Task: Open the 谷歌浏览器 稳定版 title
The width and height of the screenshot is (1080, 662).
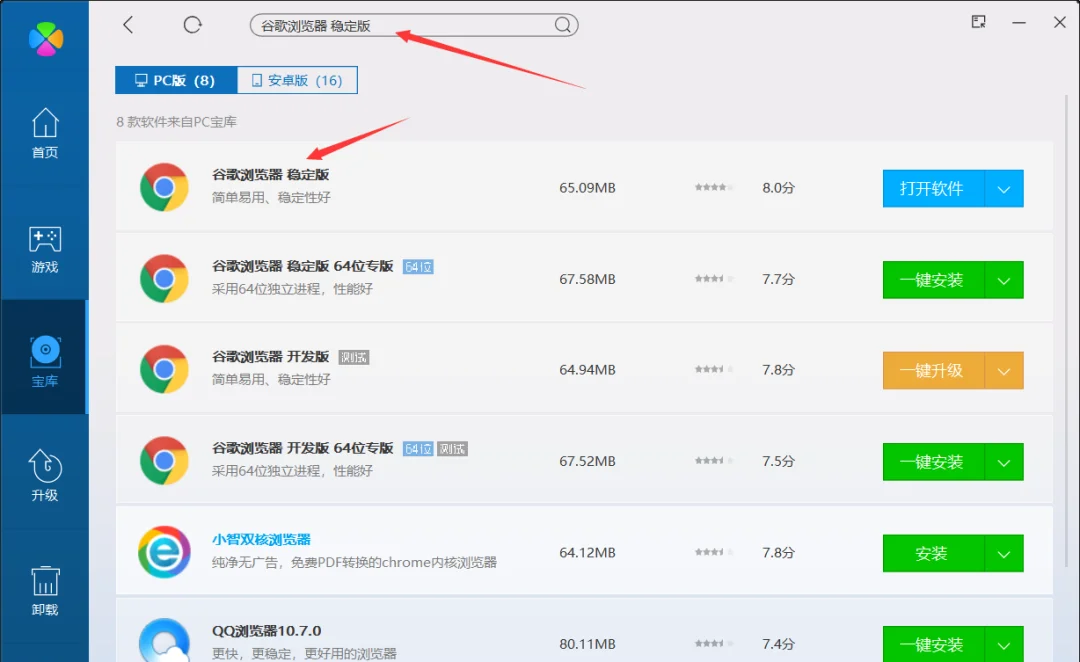Action: coord(270,175)
